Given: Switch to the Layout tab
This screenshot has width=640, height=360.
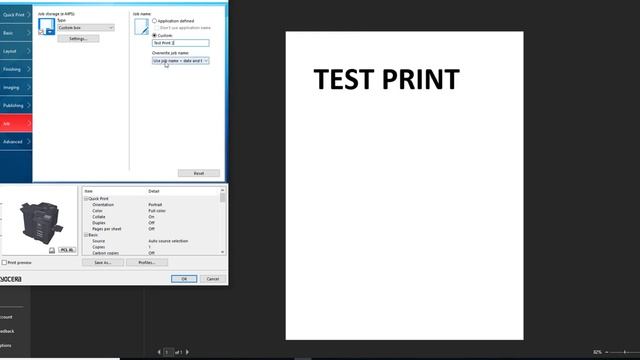Looking at the screenshot, I should click(16, 51).
